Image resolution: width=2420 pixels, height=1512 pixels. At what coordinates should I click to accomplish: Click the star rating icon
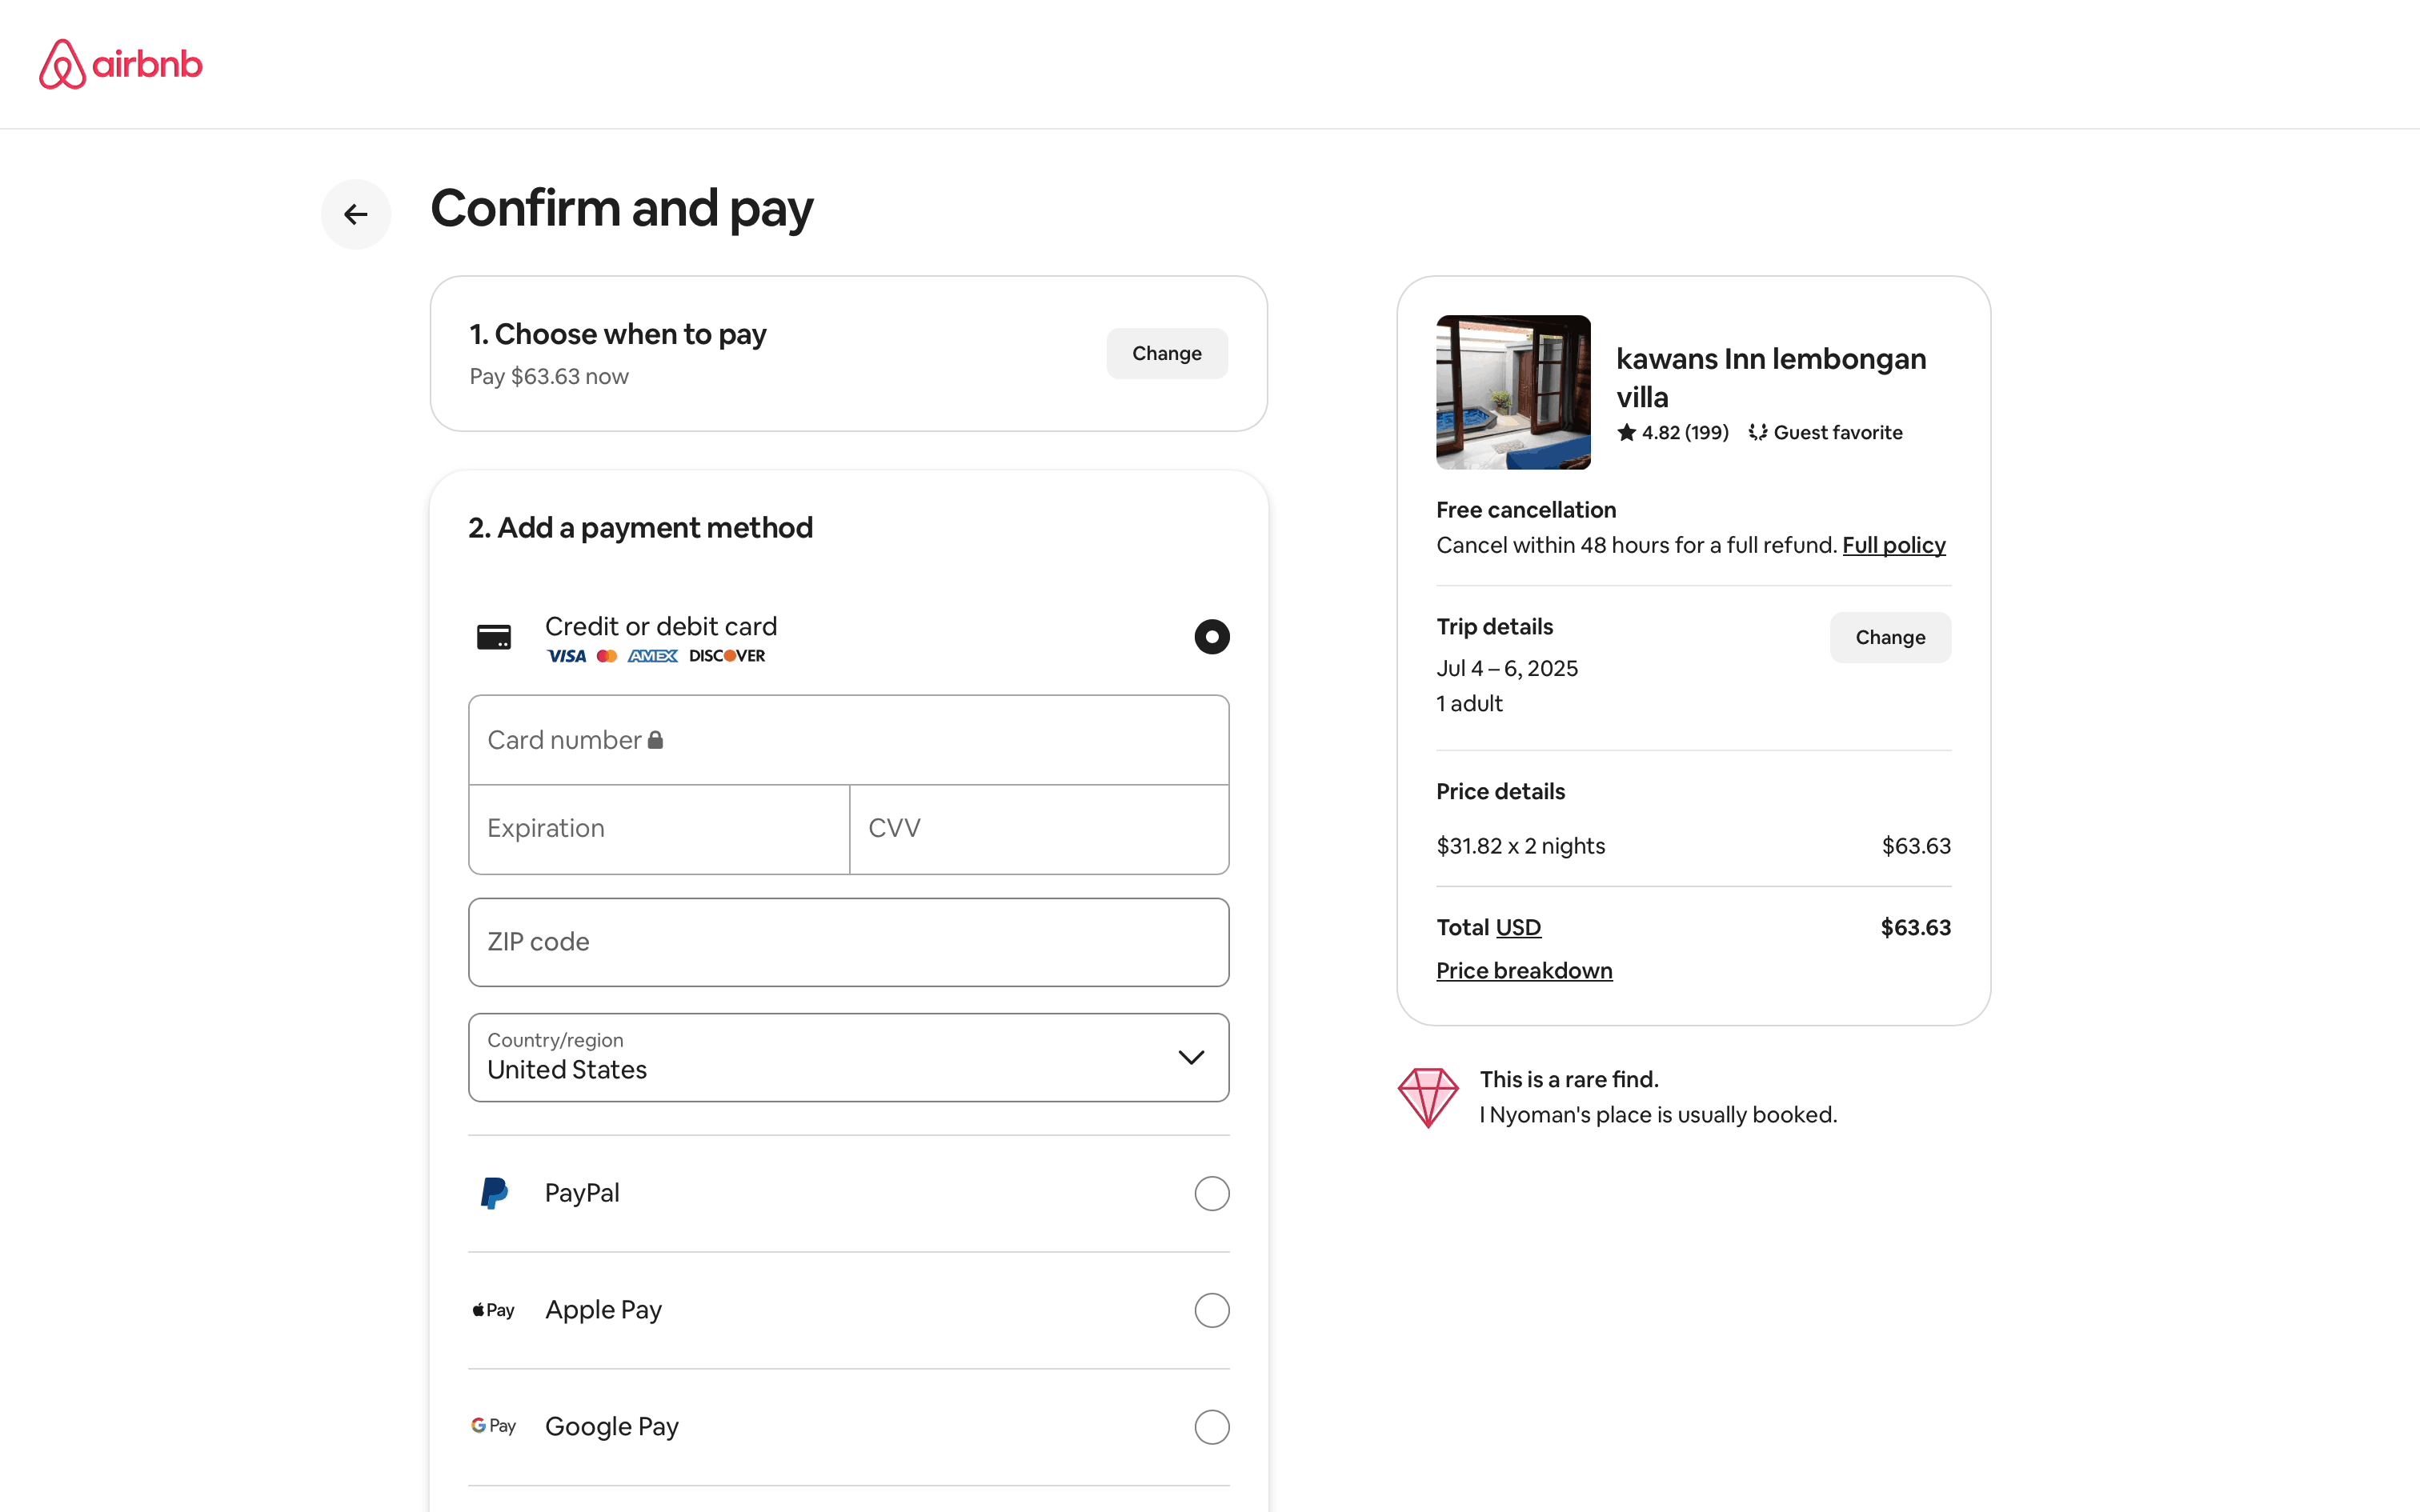1626,432
